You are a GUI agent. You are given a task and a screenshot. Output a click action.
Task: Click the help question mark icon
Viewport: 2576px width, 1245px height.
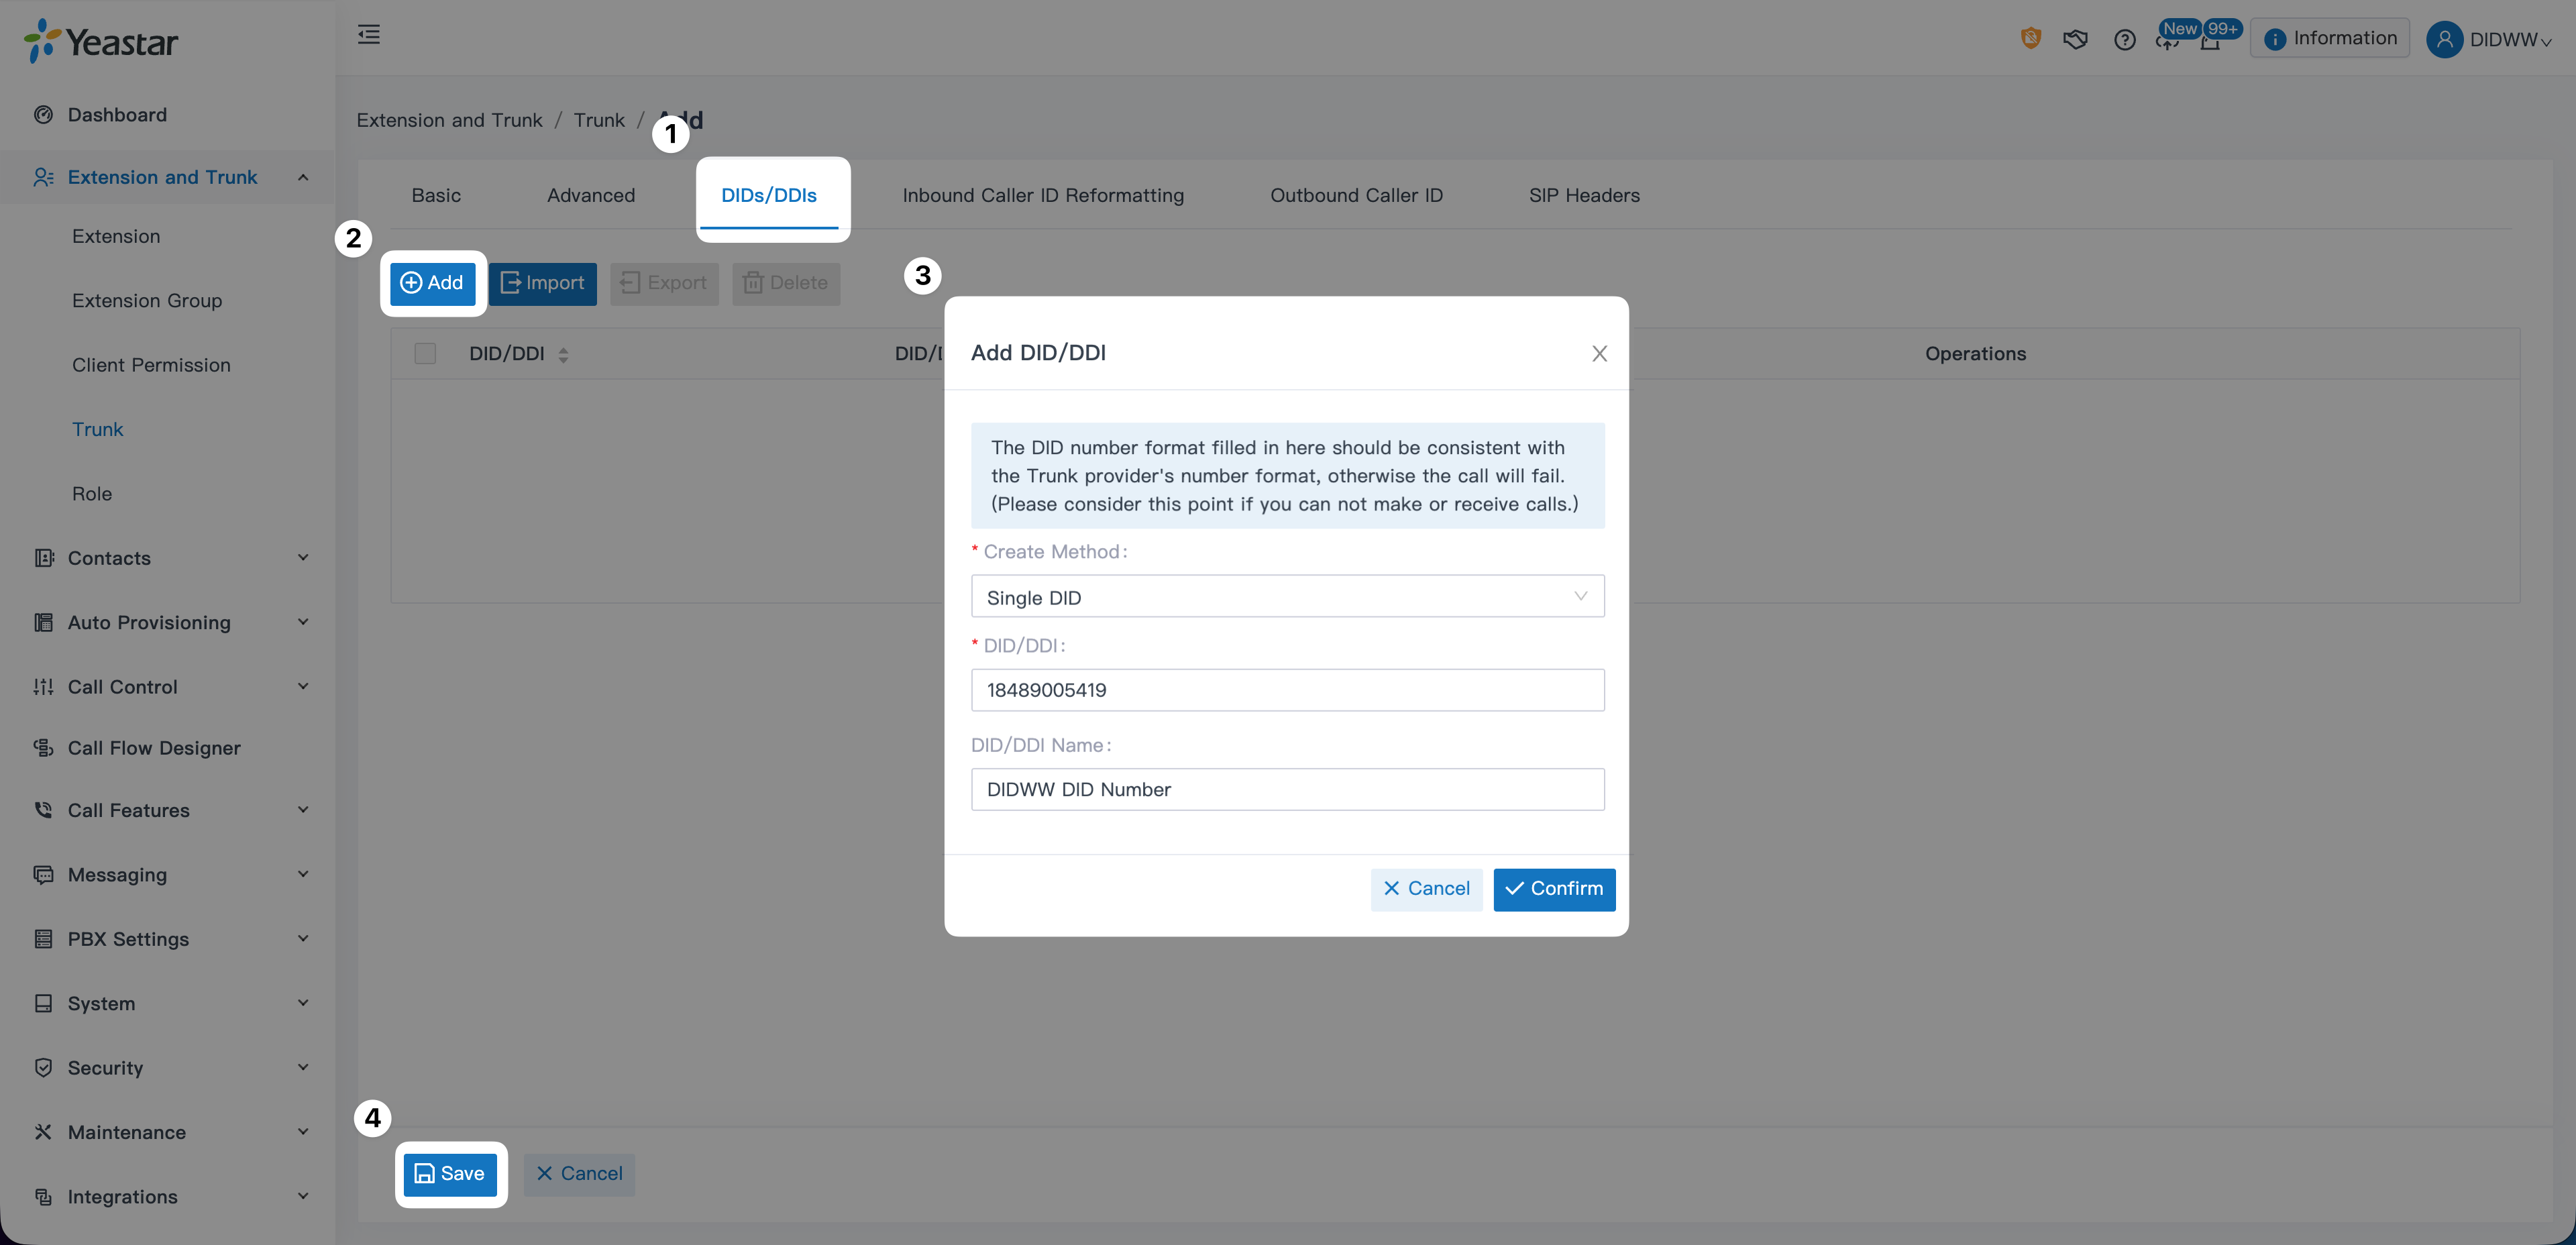pyautogui.click(x=2124, y=40)
